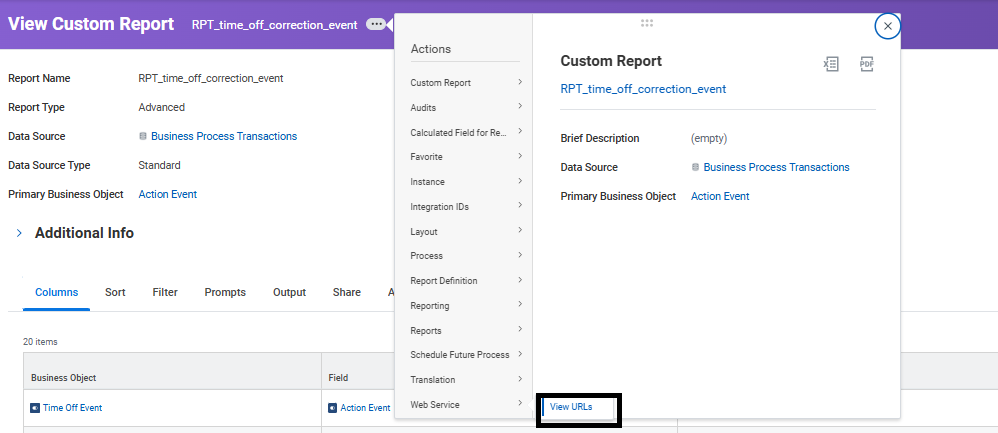
Task: Click database icon beside popup Data Source
Action: click(695, 167)
